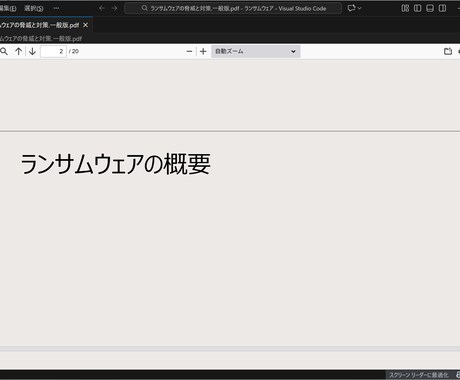Screen dimensions: 460x380
Task: Toggle the secondary sidebar layout icon
Action: (442, 8)
